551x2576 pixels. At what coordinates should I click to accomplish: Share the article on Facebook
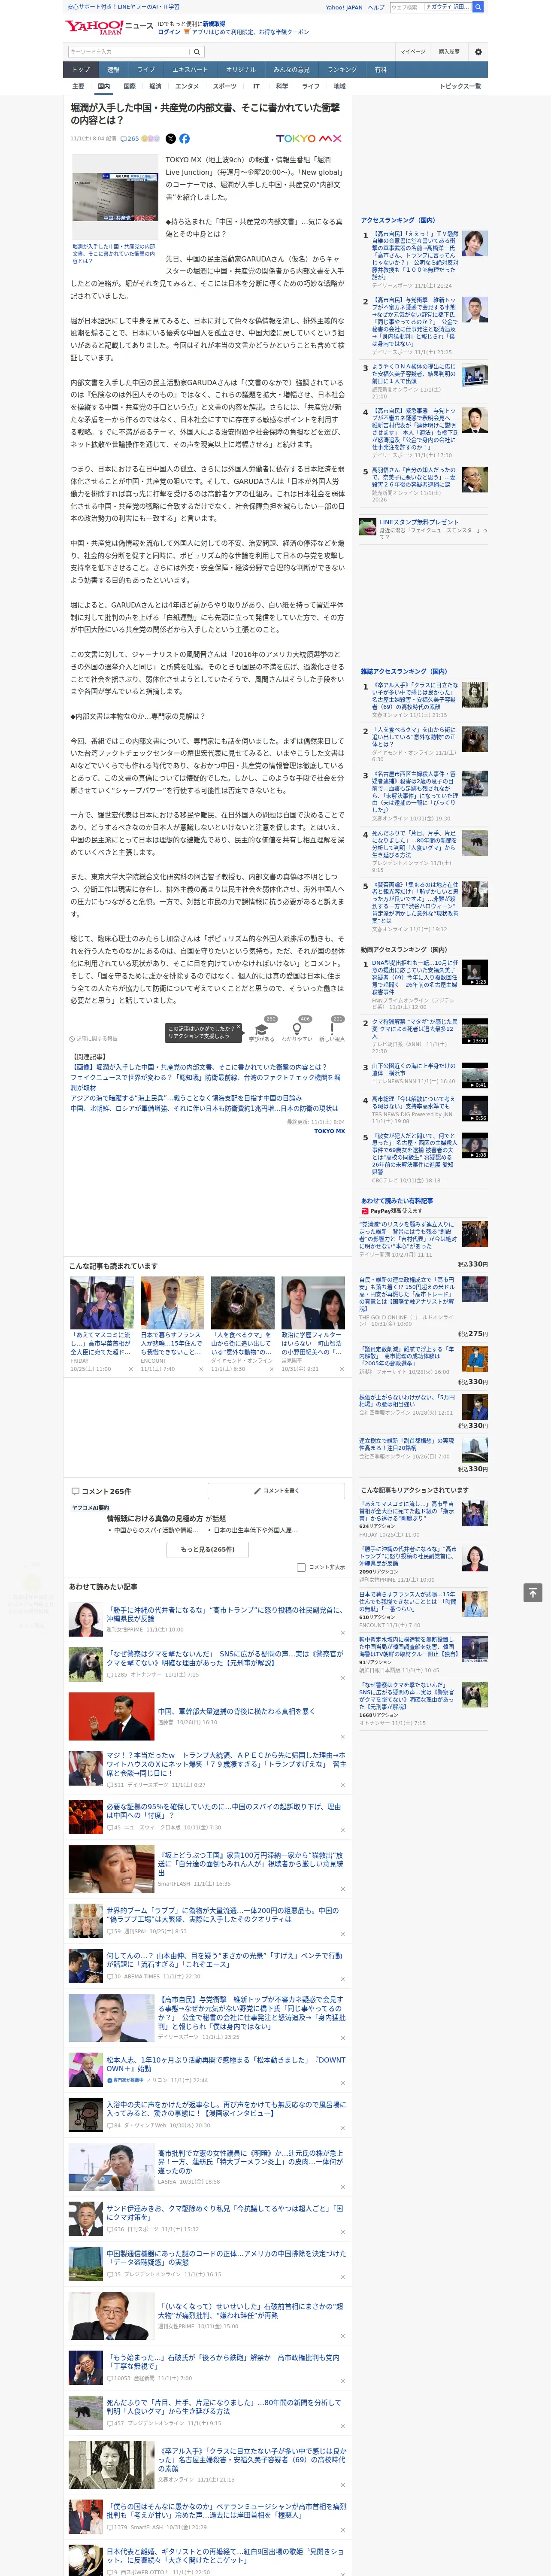(x=184, y=139)
